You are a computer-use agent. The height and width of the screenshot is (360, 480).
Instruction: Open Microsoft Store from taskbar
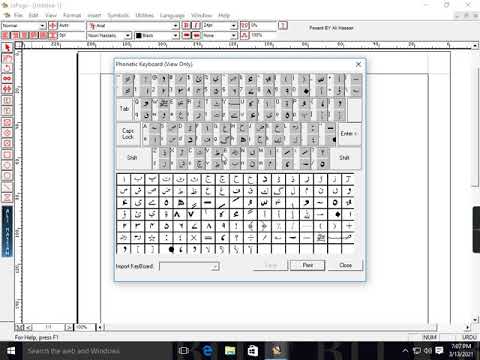(x=253, y=351)
